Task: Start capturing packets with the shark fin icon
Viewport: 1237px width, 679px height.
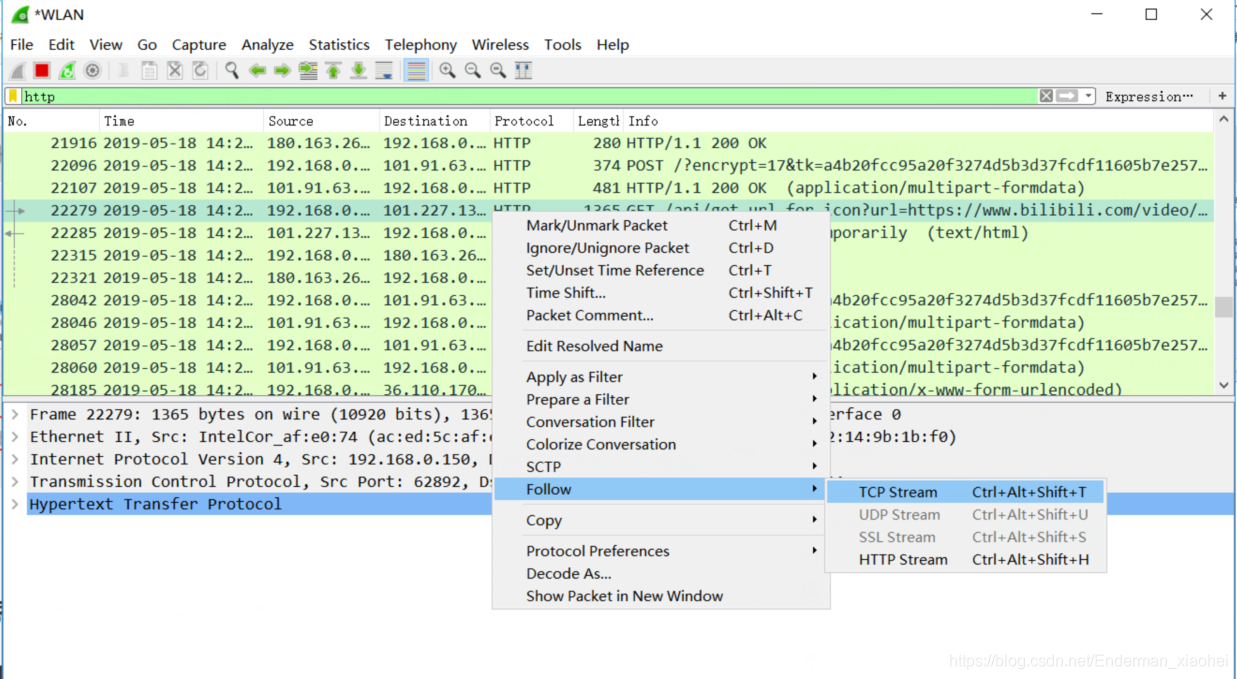Action: [x=18, y=71]
